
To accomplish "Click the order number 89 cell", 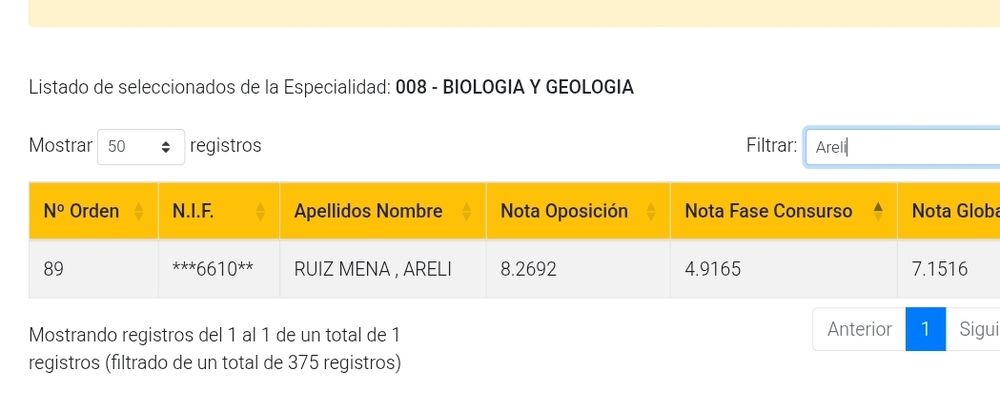I will point(94,269).
